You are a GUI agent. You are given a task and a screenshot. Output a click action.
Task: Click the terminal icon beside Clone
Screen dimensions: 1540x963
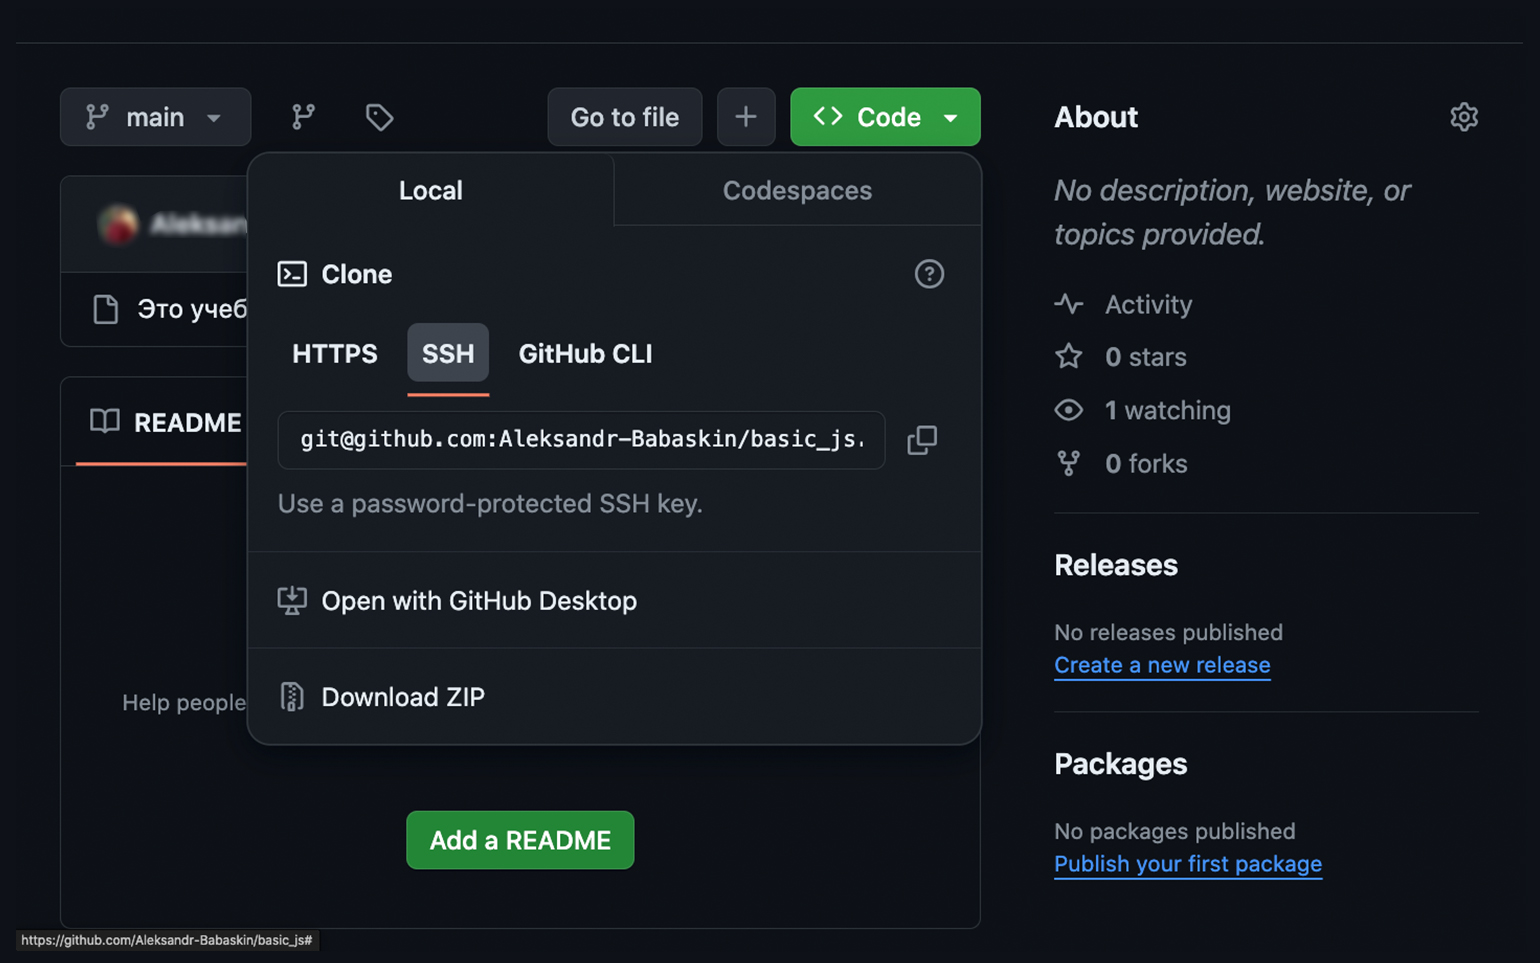pyautogui.click(x=292, y=274)
